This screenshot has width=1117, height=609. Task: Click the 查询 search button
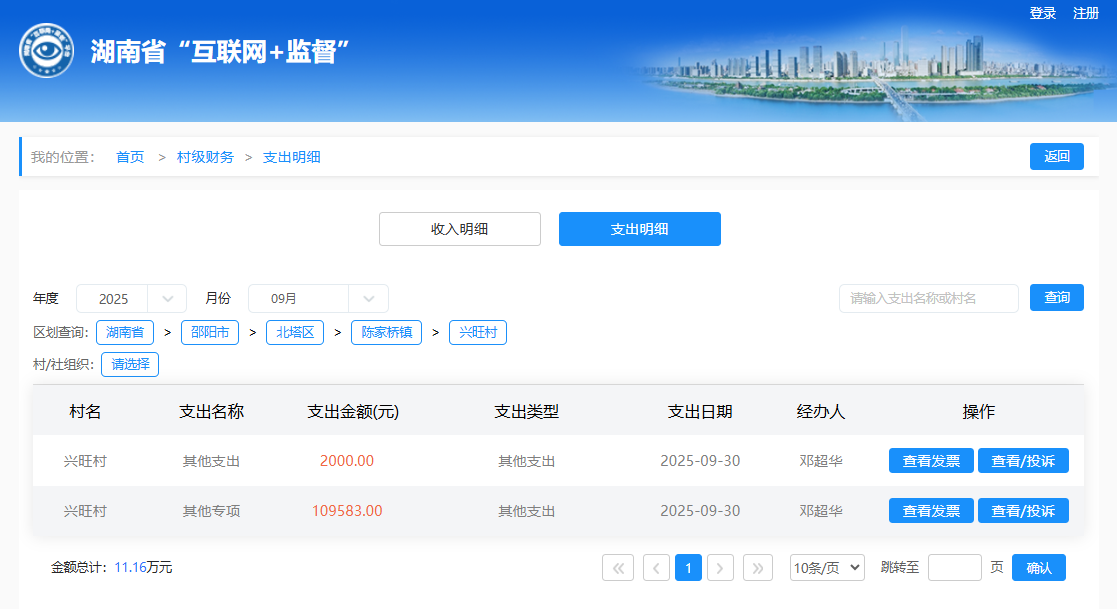[1056, 298]
